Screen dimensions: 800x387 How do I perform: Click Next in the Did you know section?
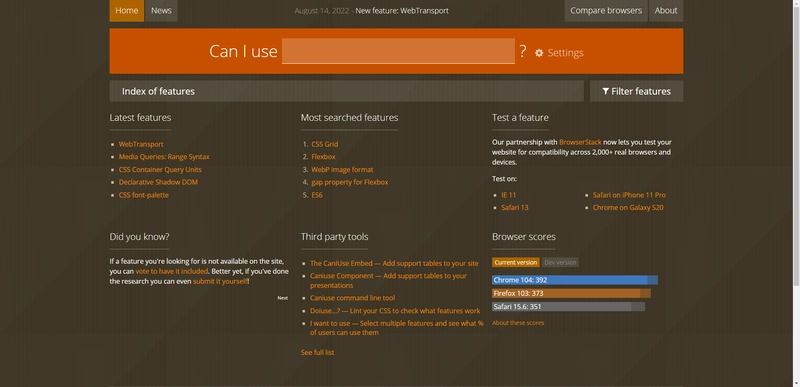tap(283, 298)
